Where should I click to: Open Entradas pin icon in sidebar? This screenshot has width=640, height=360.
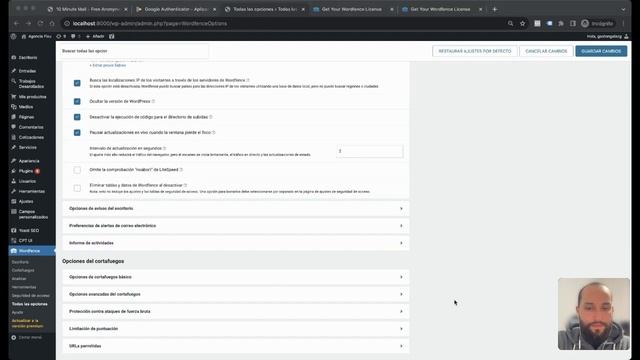coord(13,71)
